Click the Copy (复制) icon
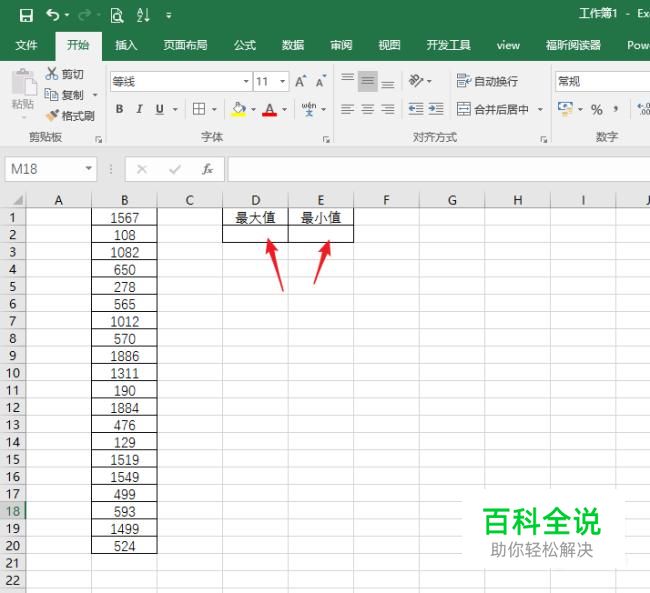This screenshot has height=593, width=650. coord(51,95)
